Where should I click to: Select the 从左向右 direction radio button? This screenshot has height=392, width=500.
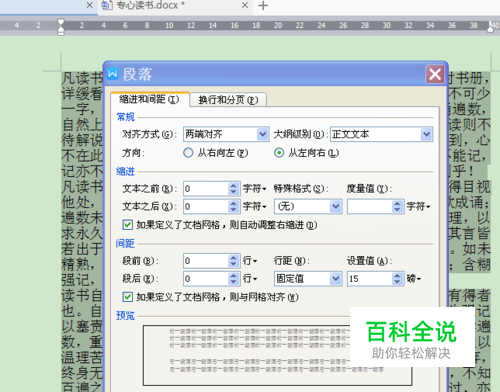279,153
